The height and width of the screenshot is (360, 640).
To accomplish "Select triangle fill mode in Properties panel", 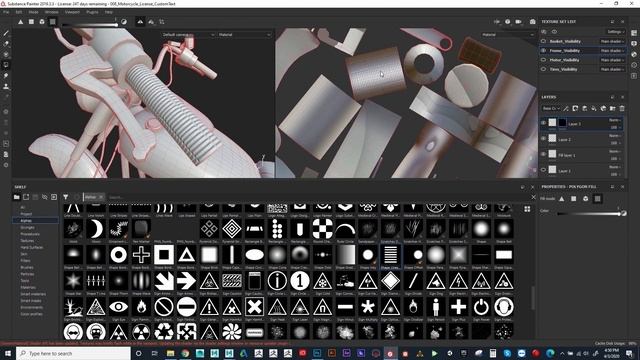I will pyautogui.click(x=562, y=199).
